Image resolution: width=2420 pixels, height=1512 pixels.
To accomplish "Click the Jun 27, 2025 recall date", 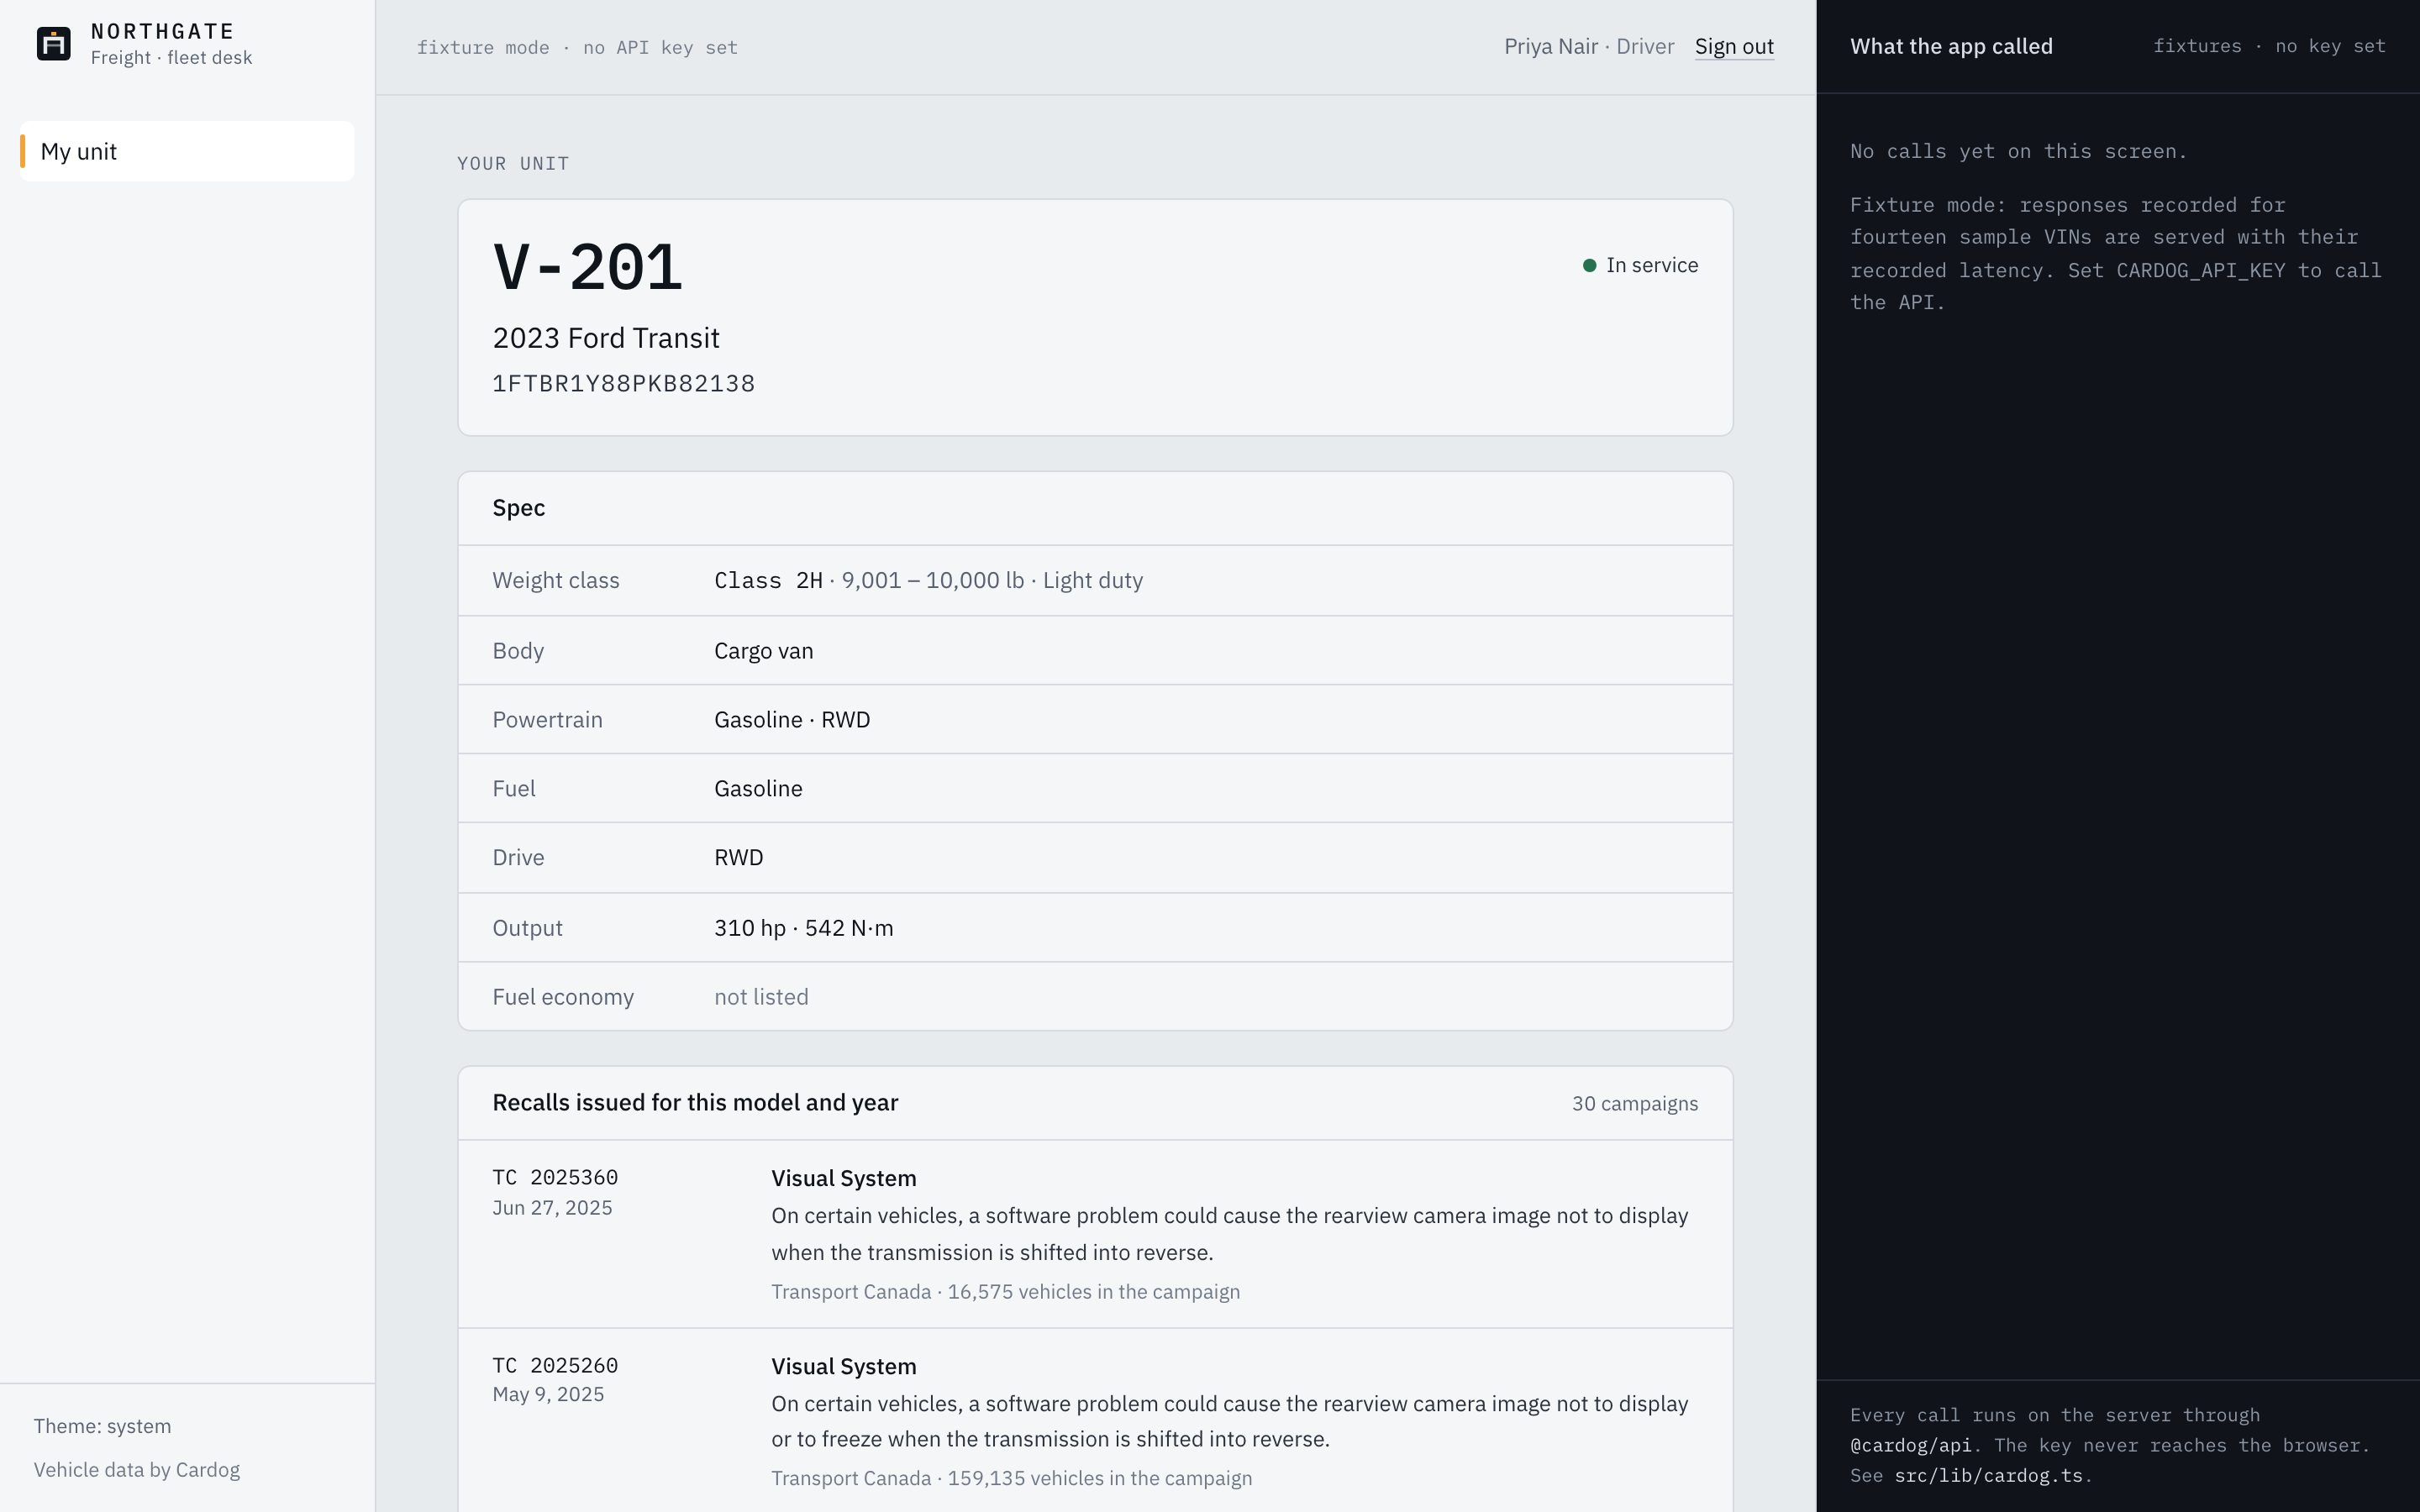I will click(x=552, y=1208).
